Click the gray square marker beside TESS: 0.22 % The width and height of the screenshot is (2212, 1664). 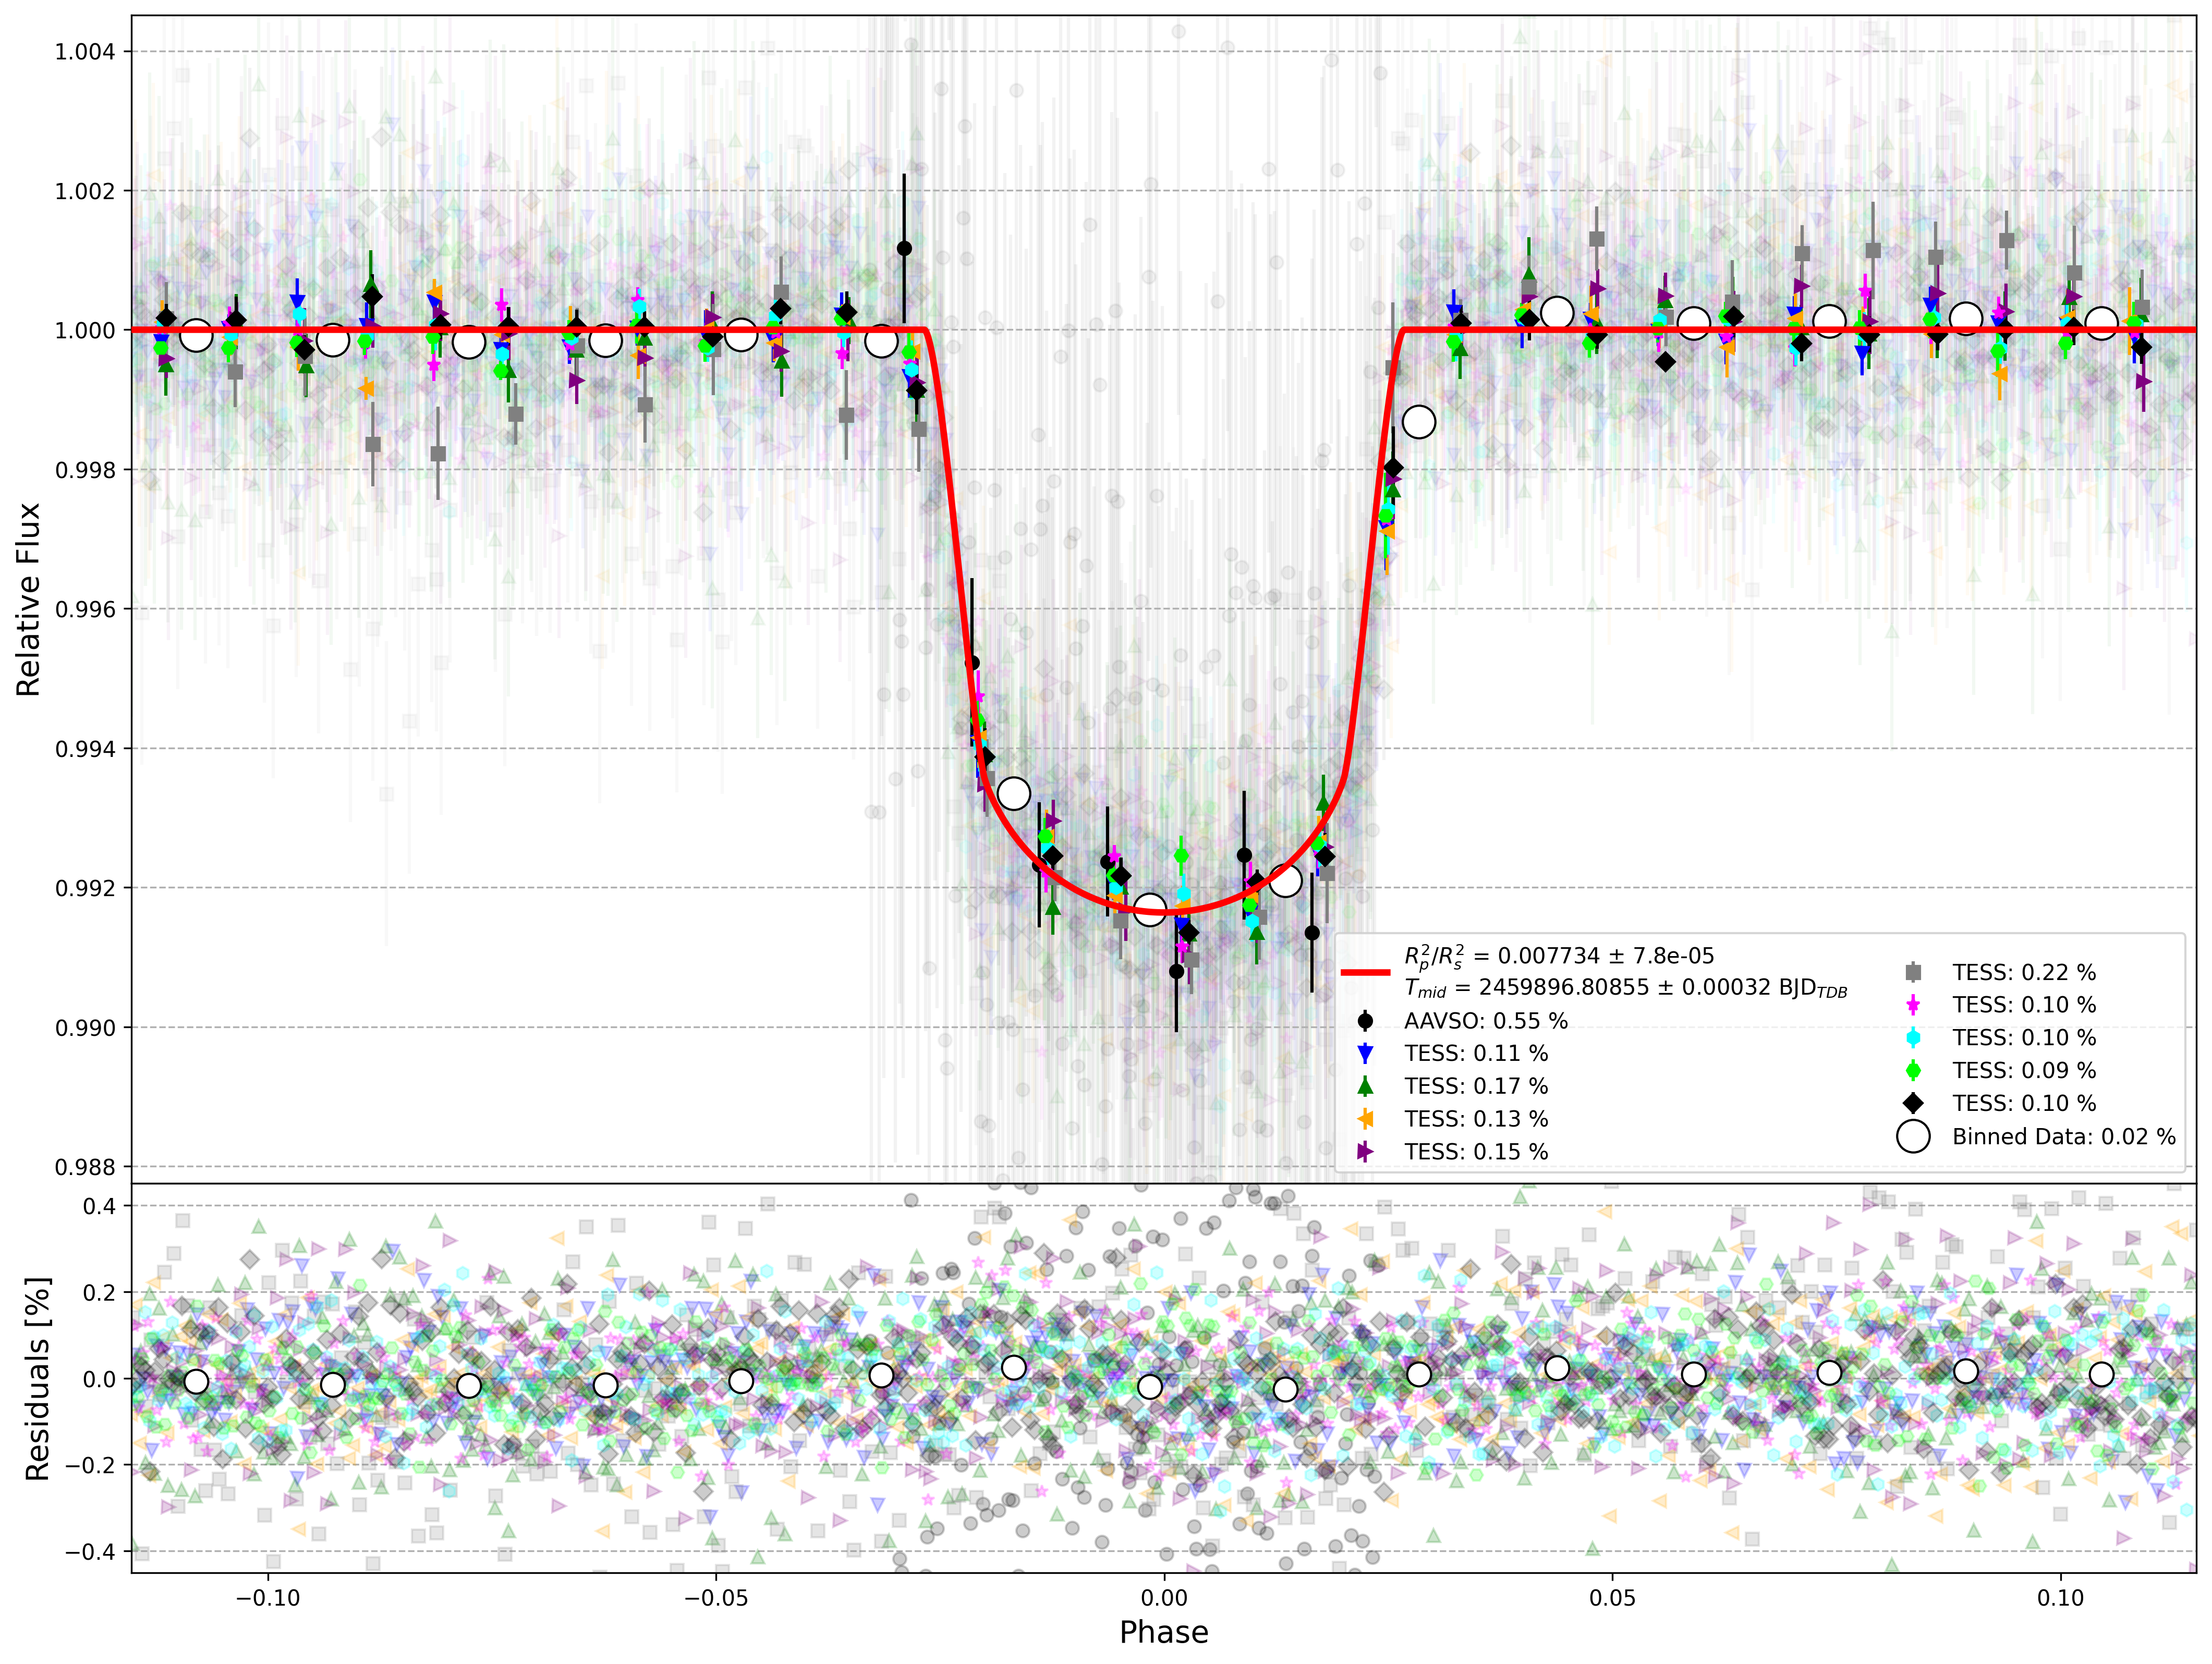tap(1913, 972)
